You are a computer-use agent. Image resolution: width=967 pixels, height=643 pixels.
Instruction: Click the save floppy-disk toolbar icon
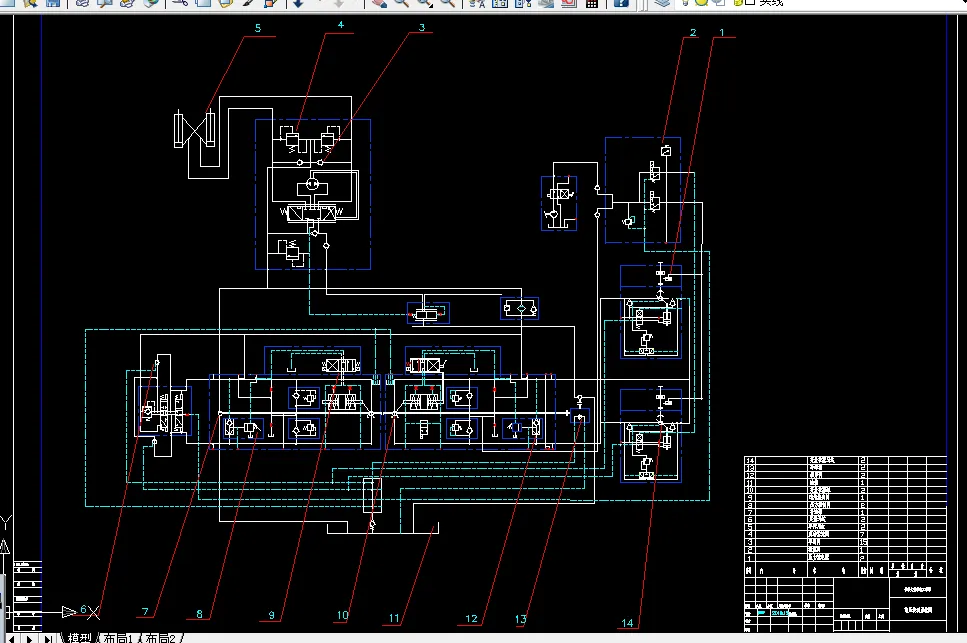(x=53, y=3)
